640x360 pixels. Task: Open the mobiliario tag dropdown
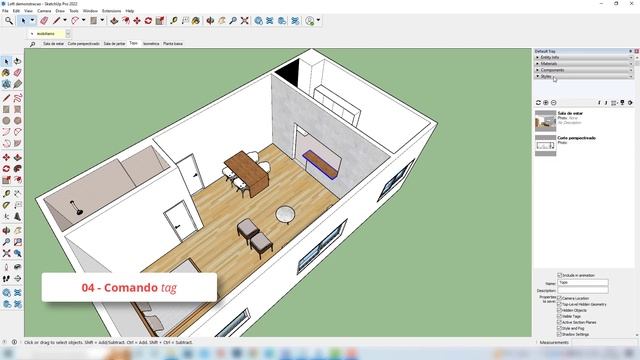tap(68, 33)
